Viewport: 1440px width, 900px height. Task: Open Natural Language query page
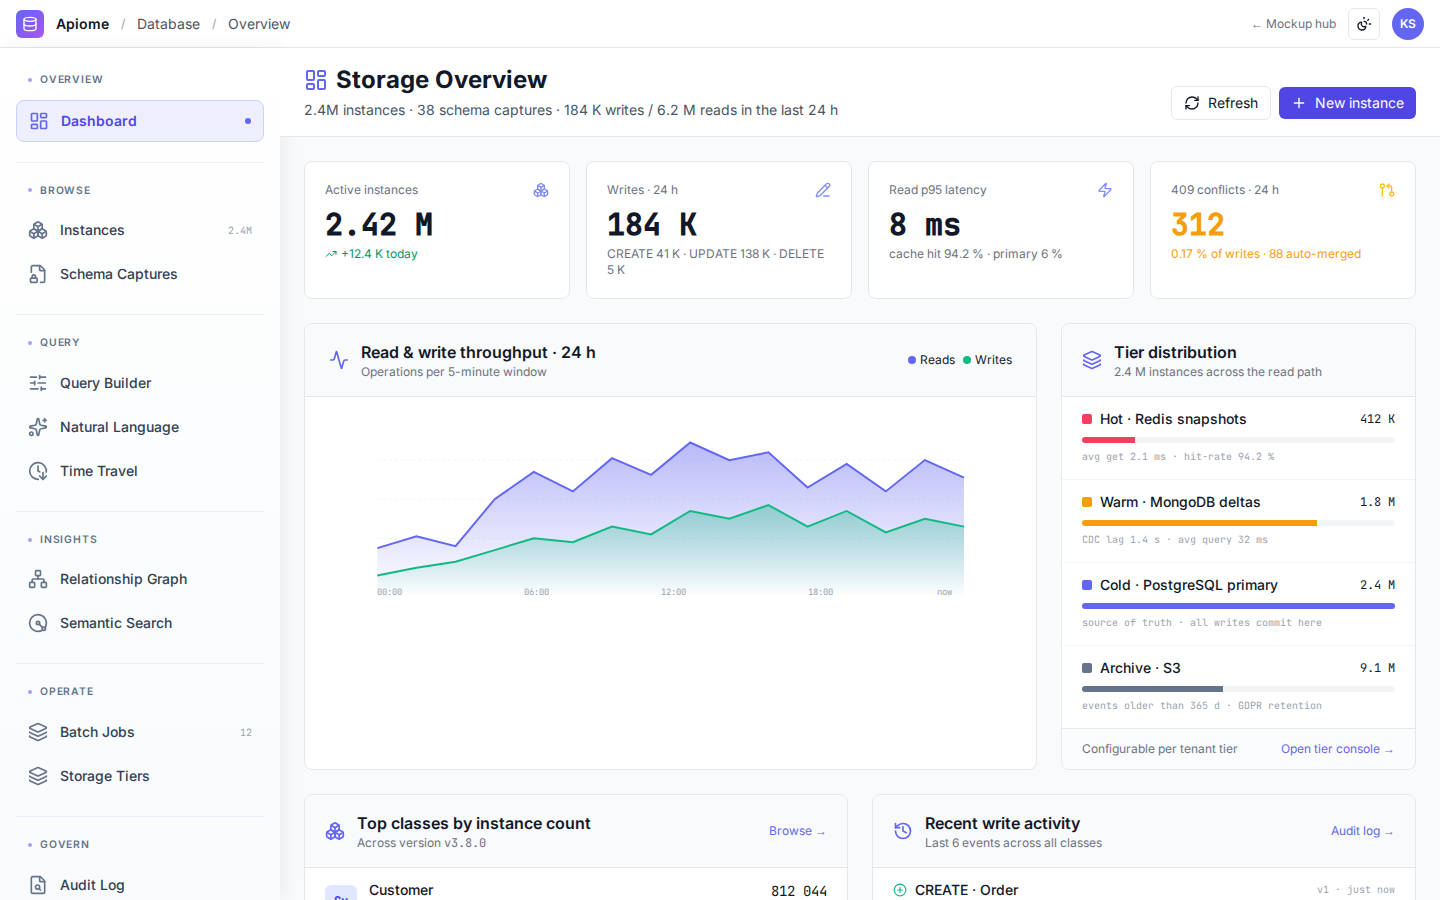[x=140, y=427]
